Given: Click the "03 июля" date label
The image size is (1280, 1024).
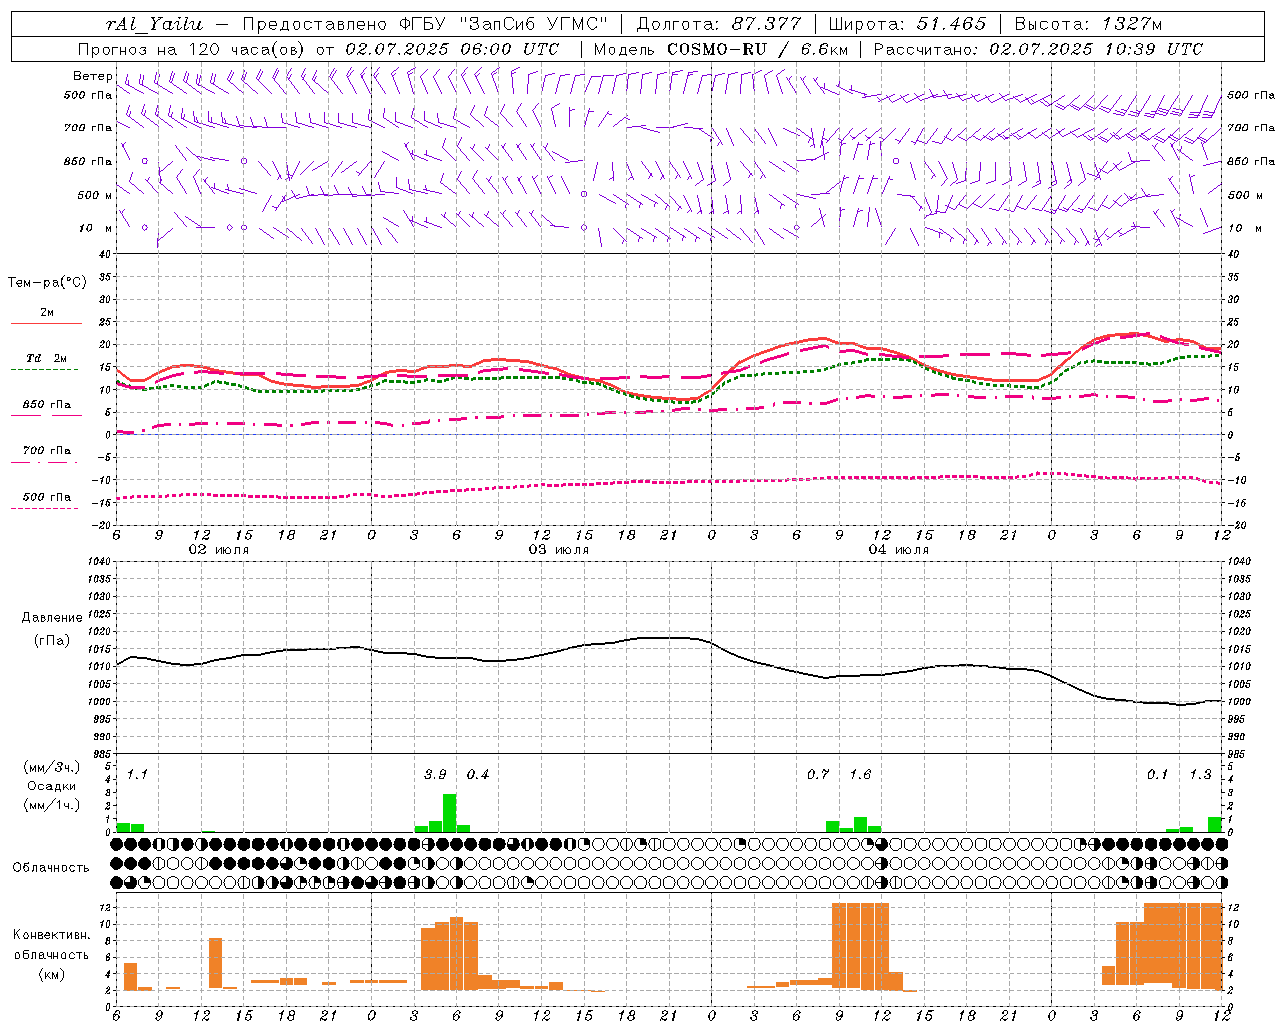Looking at the screenshot, I should point(559,550).
